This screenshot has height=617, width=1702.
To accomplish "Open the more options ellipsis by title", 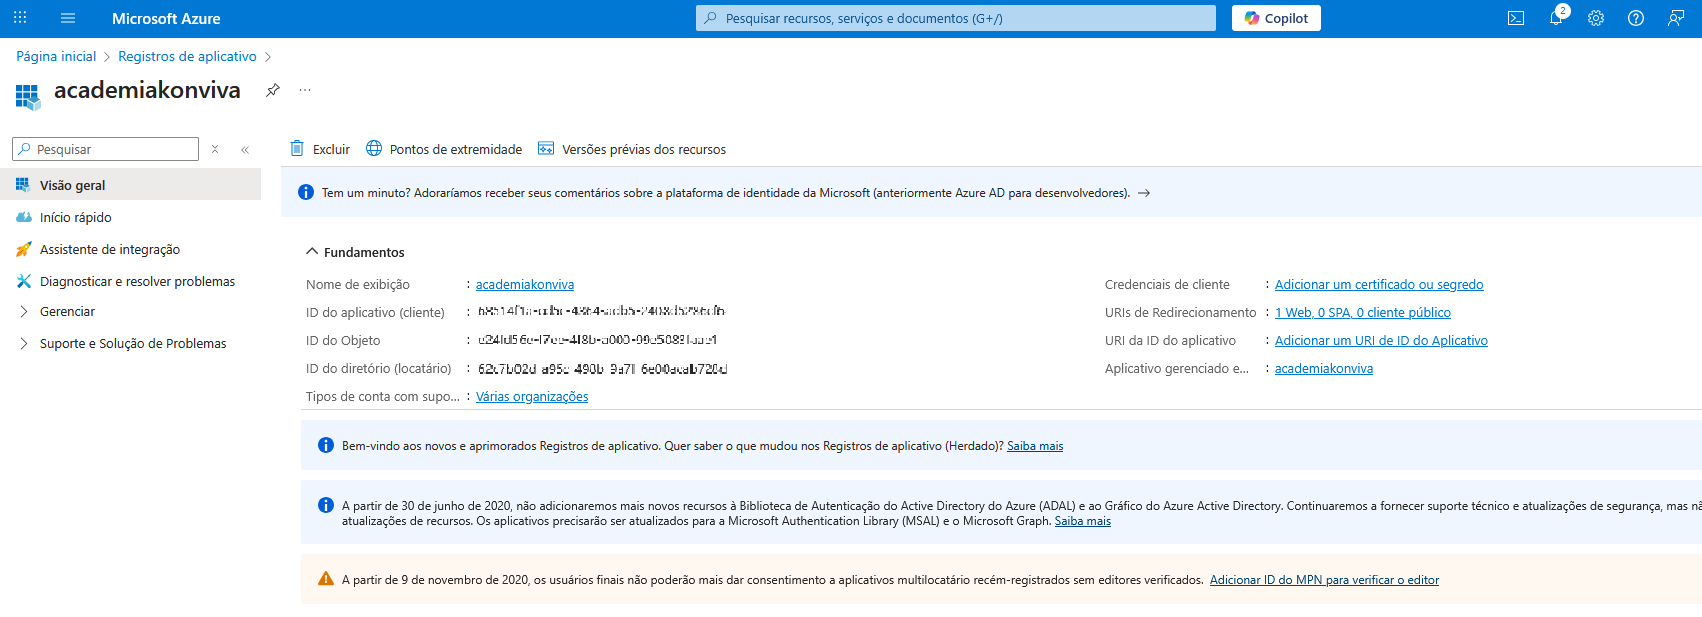I will coord(305,90).
